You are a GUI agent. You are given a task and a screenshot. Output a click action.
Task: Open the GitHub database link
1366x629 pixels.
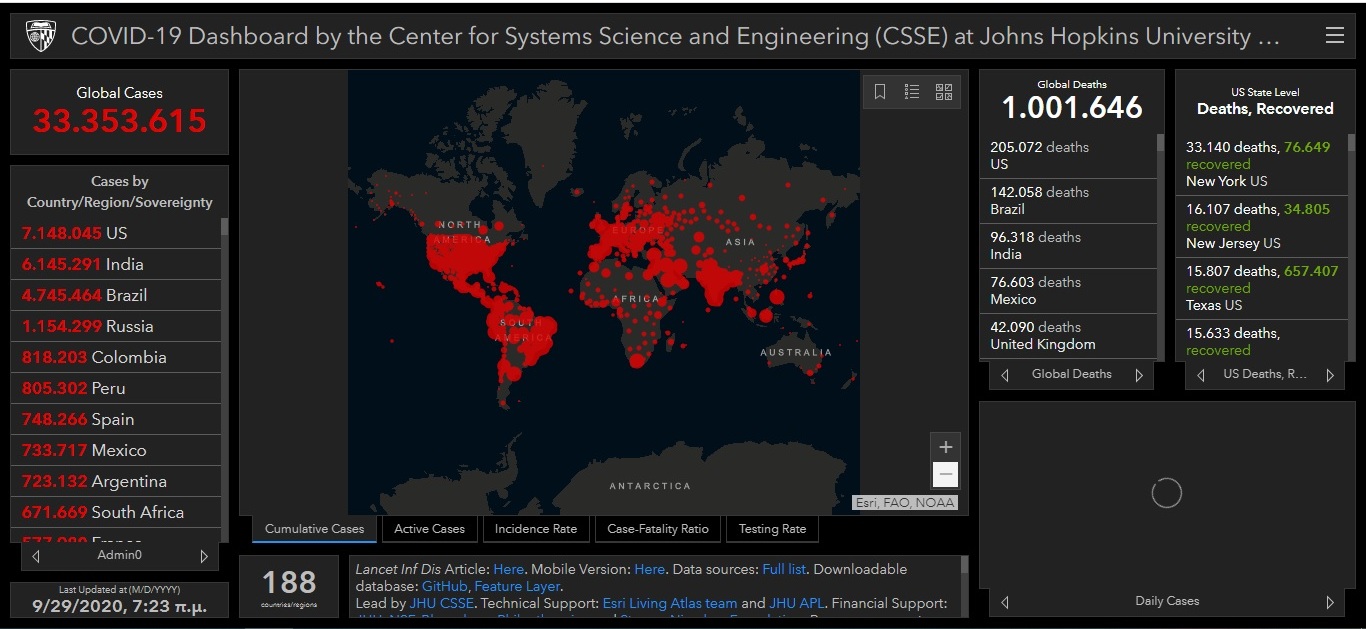[x=444, y=586]
